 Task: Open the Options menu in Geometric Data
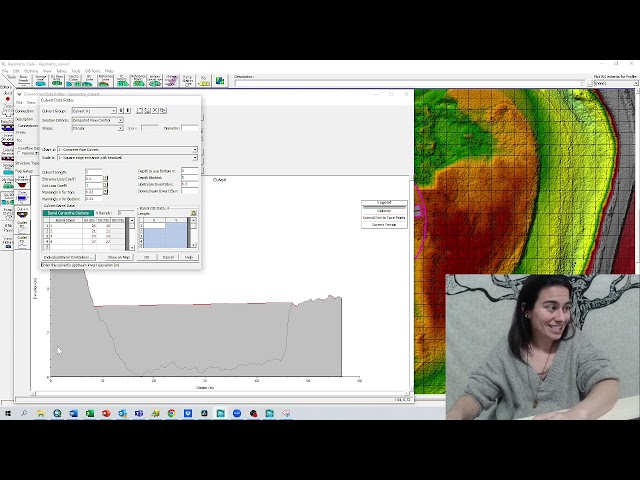pyautogui.click(x=31, y=71)
